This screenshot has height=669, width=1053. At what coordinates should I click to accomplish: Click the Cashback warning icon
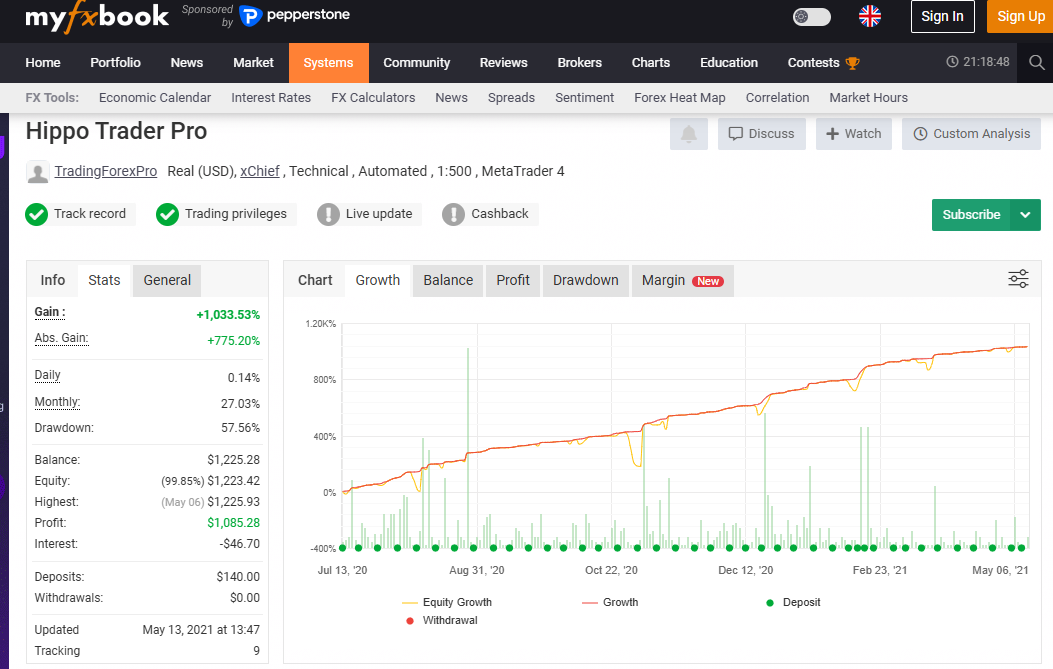point(453,214)
